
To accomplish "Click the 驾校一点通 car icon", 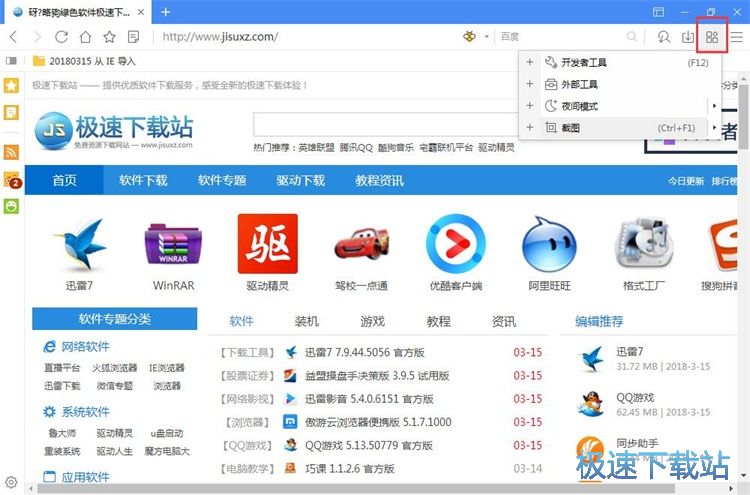I will click(362, 244).
